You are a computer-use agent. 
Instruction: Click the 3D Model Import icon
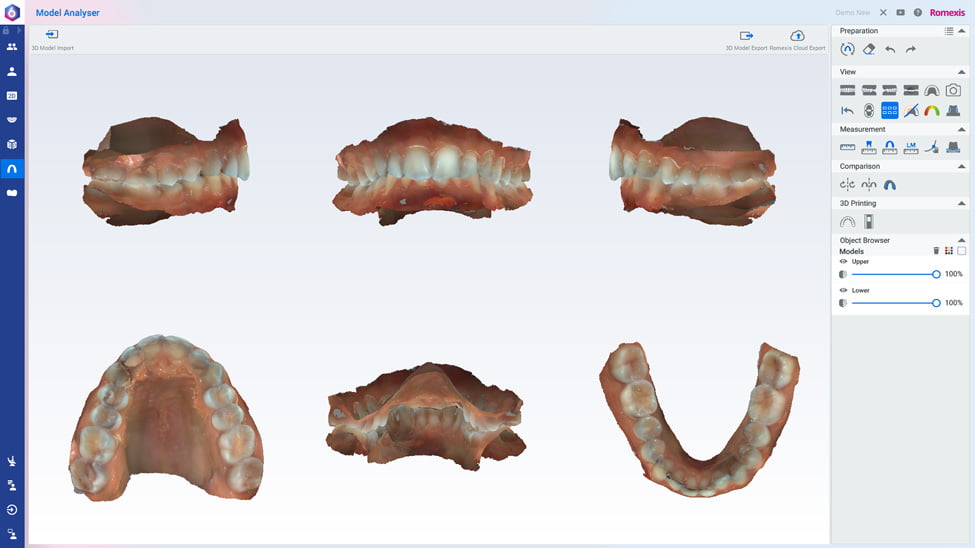[52, 35]
